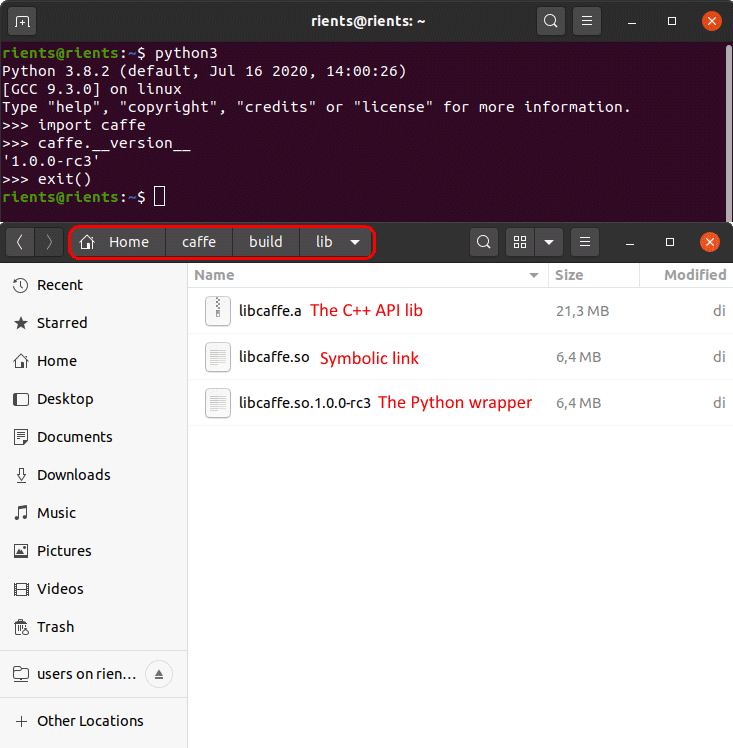Screen dimensions: 733x748
Task: Close the file manager window
Action: coord(710,242)
